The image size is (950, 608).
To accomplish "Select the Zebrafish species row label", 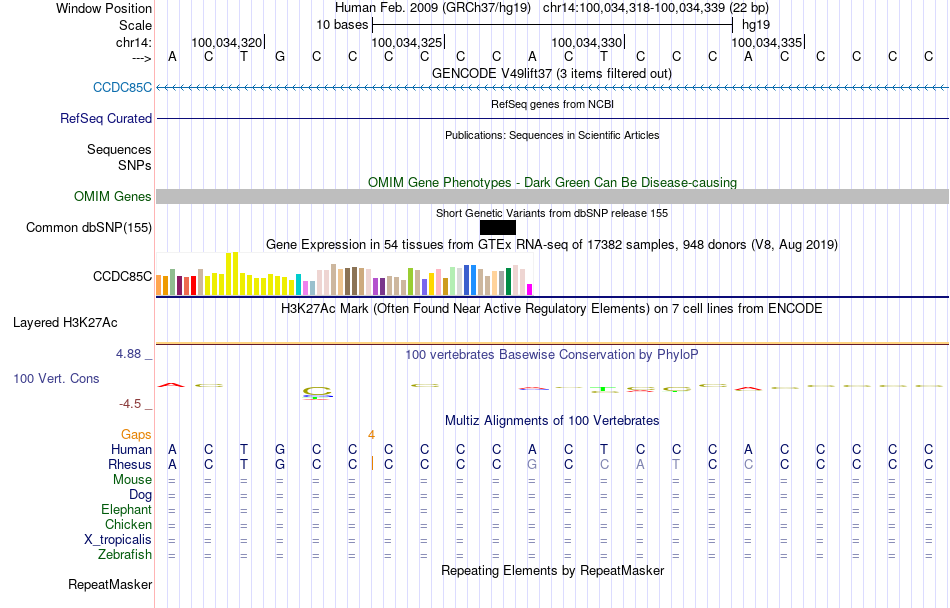I will coord(125,554).
